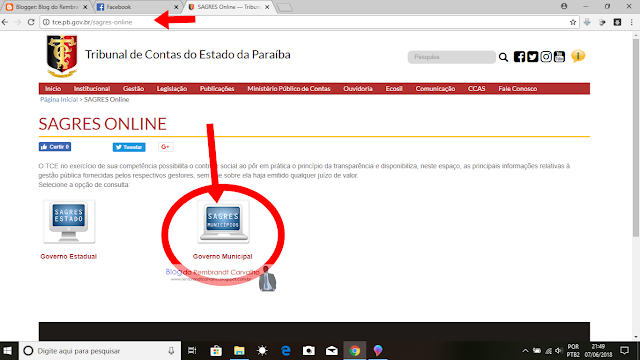Open the Institucional menu
The height and width of the screenshot is (360, 640).
[x=92, y=89]
